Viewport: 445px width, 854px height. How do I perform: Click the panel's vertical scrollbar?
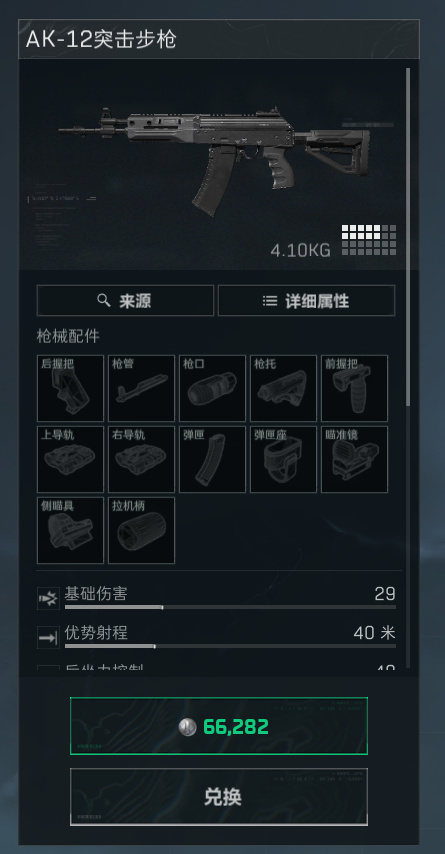pyautogui.click(x=408, y=237)
